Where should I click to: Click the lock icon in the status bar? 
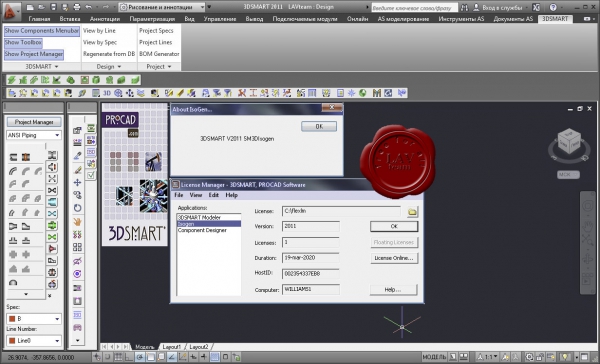coord(540,357)
